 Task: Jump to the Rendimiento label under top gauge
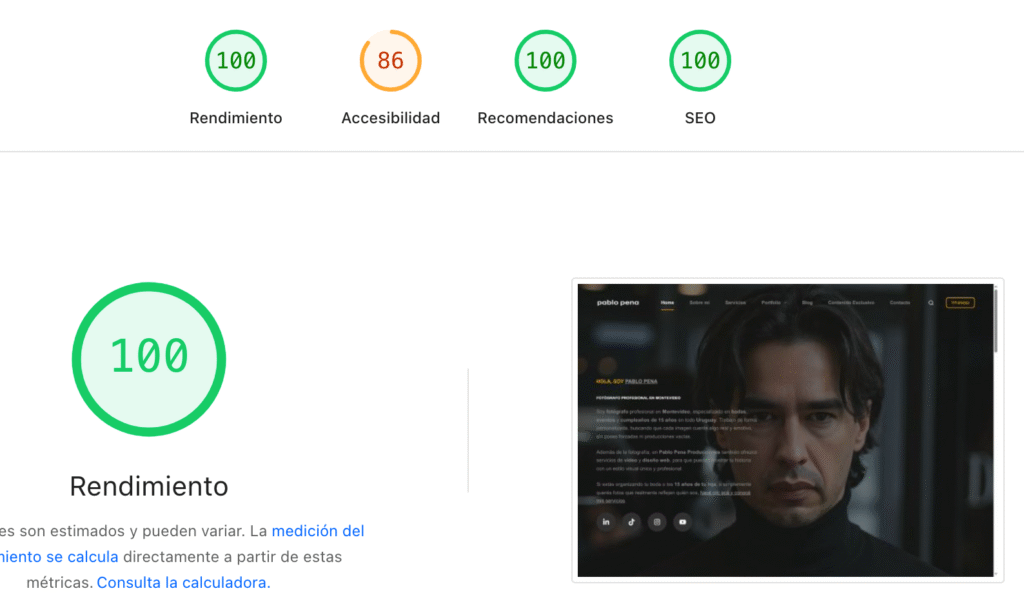236,118
